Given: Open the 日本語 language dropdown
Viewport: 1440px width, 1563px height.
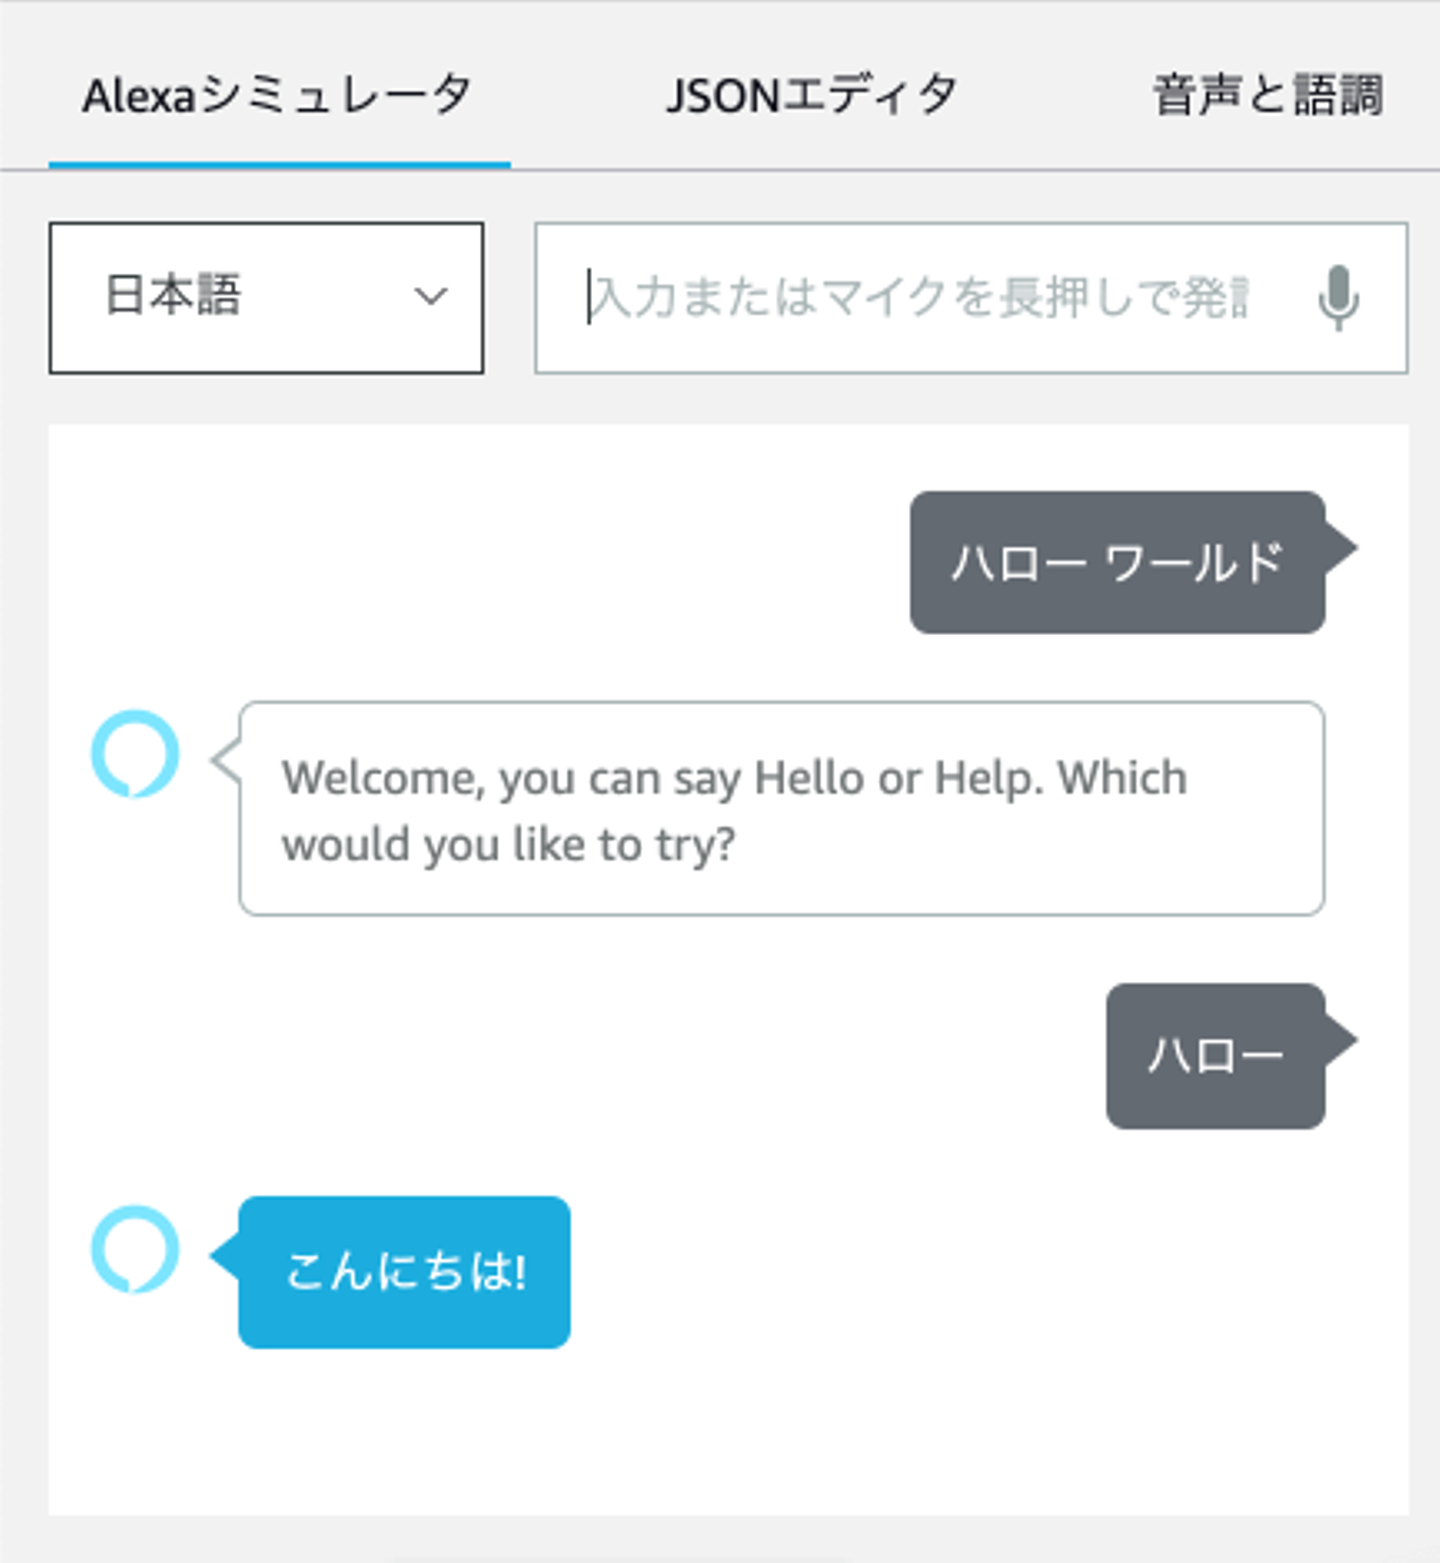Looking at the screenshot, I should pos(265,298).
